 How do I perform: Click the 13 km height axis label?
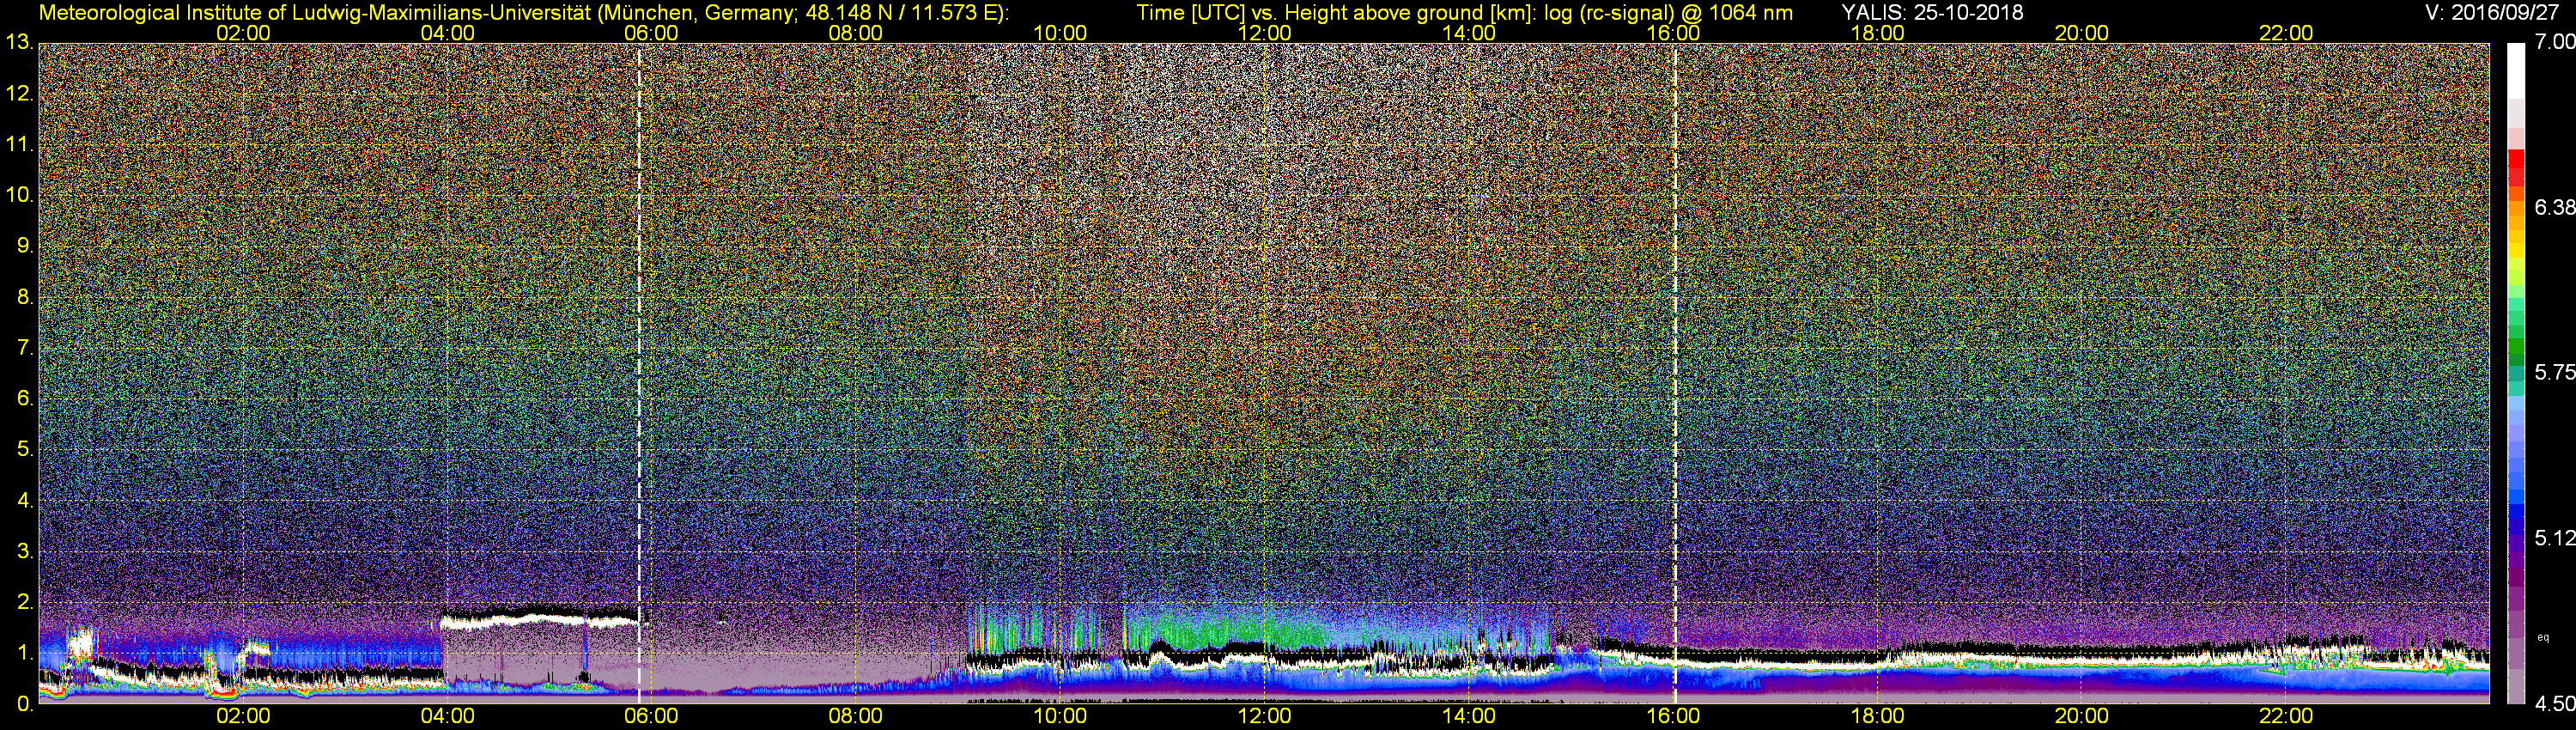(x=19, y=43)
